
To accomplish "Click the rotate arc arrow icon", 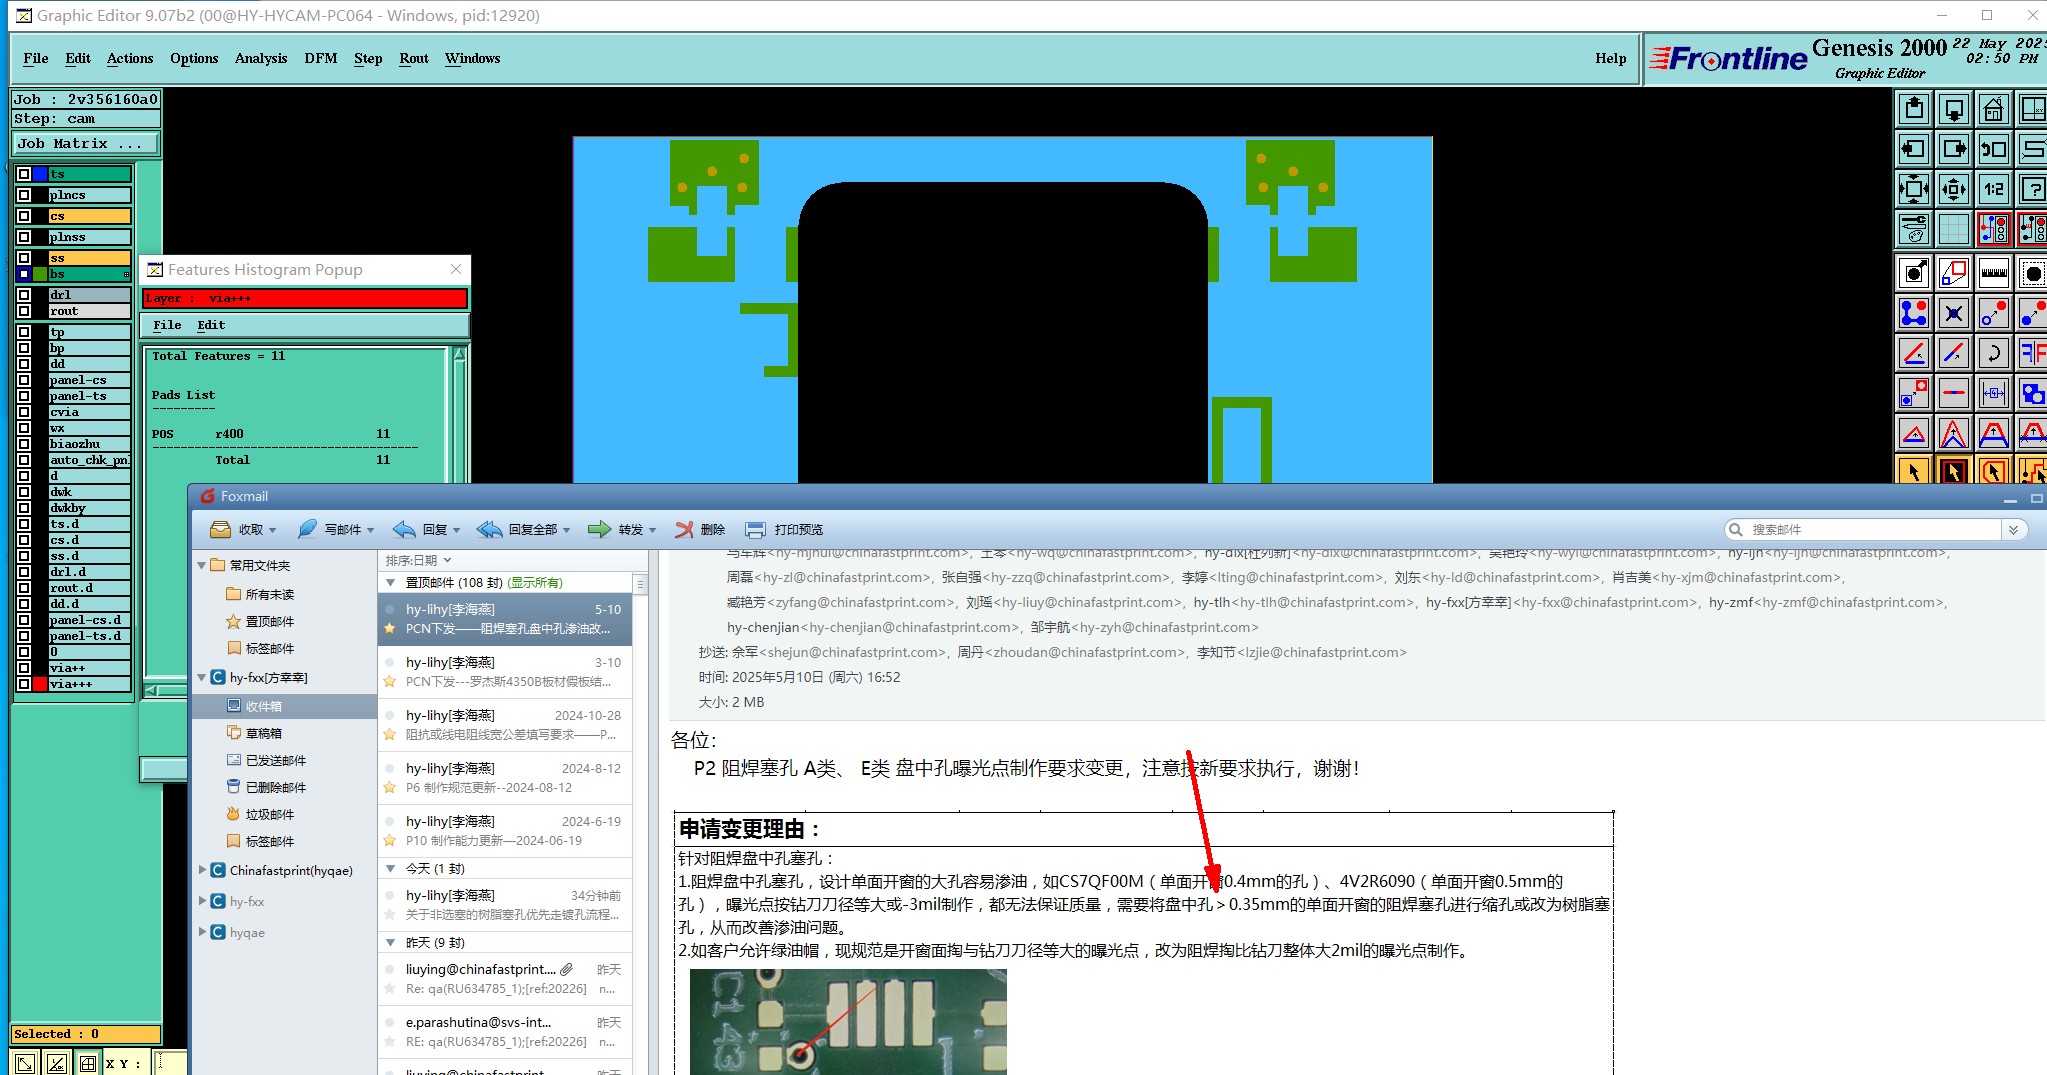I will [x=1993, y=353].
